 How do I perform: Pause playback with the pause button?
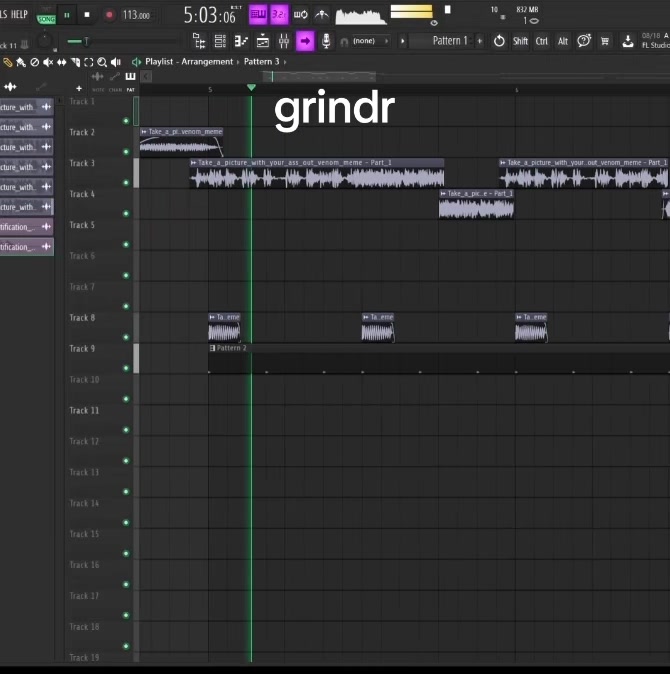pyautogui.click(x=67, y=15)
